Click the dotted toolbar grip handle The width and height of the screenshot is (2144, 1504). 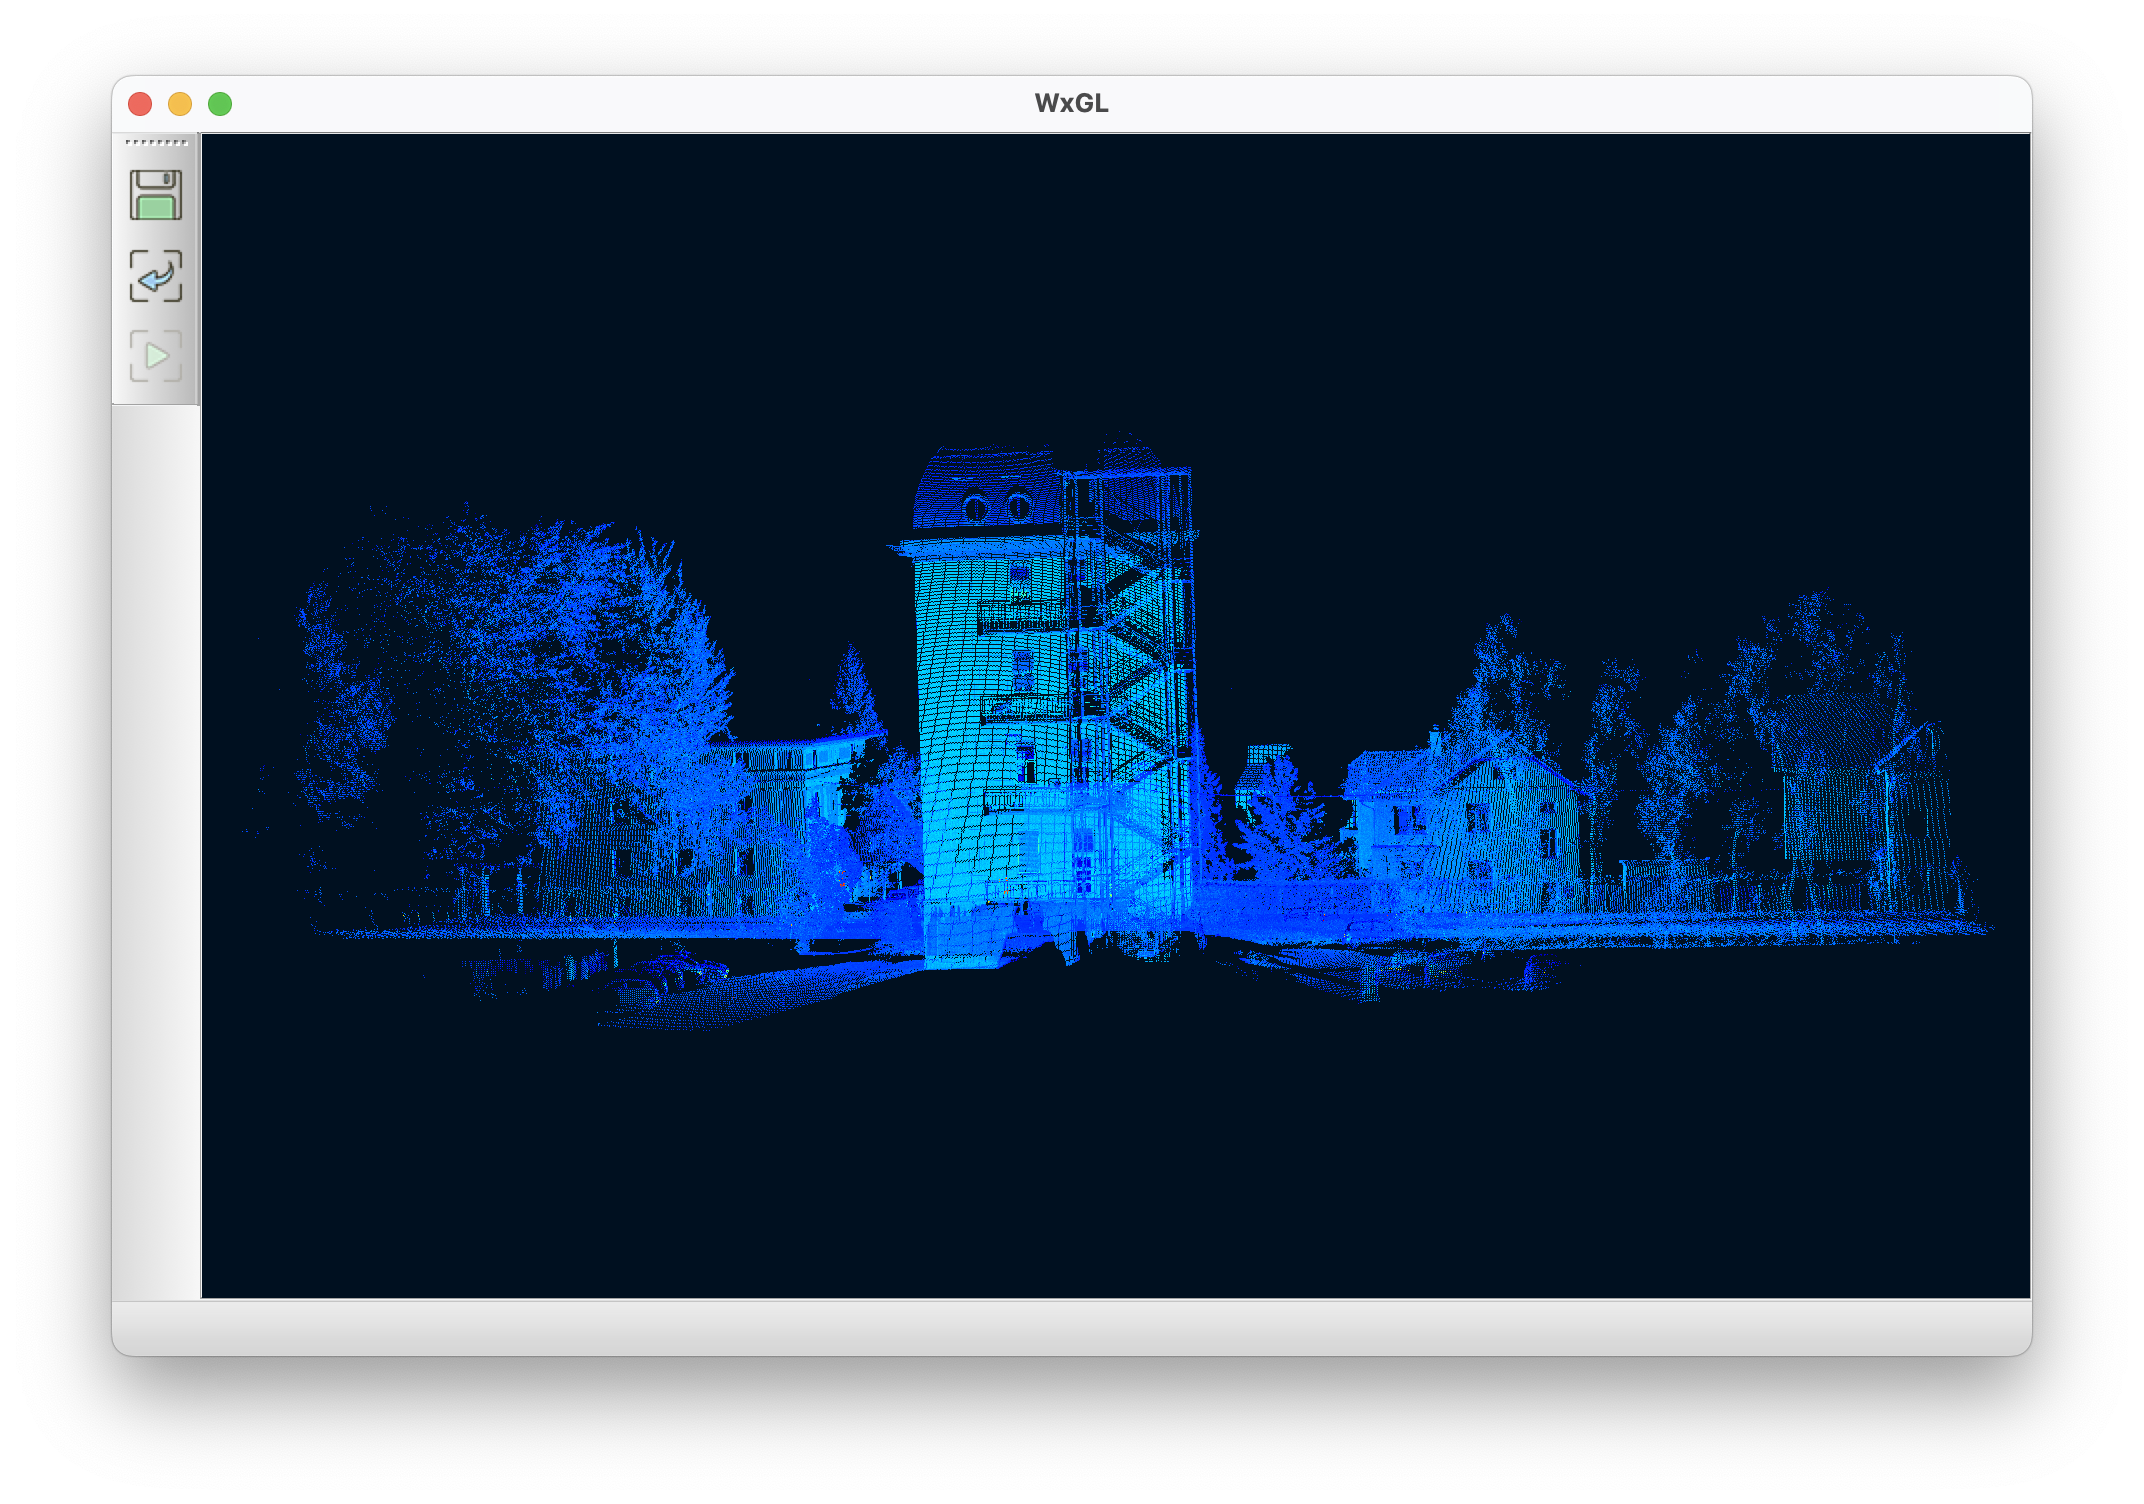[156, 143]
